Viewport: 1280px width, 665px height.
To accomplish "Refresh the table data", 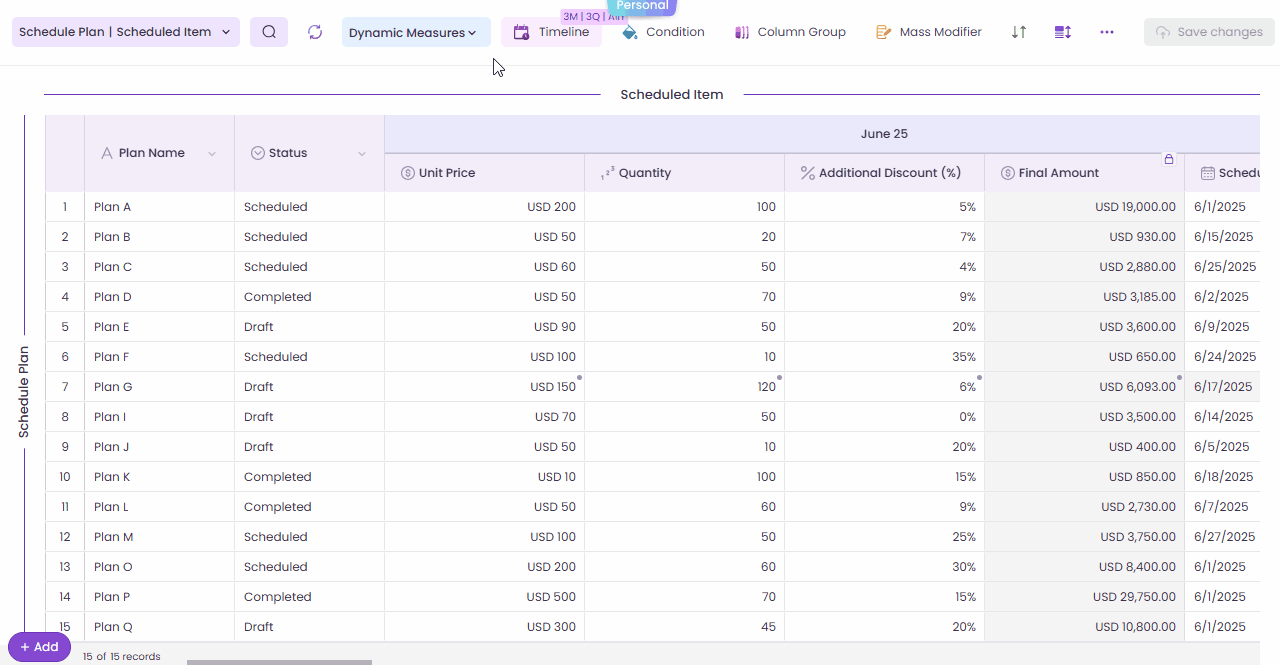I will point(314,31).
